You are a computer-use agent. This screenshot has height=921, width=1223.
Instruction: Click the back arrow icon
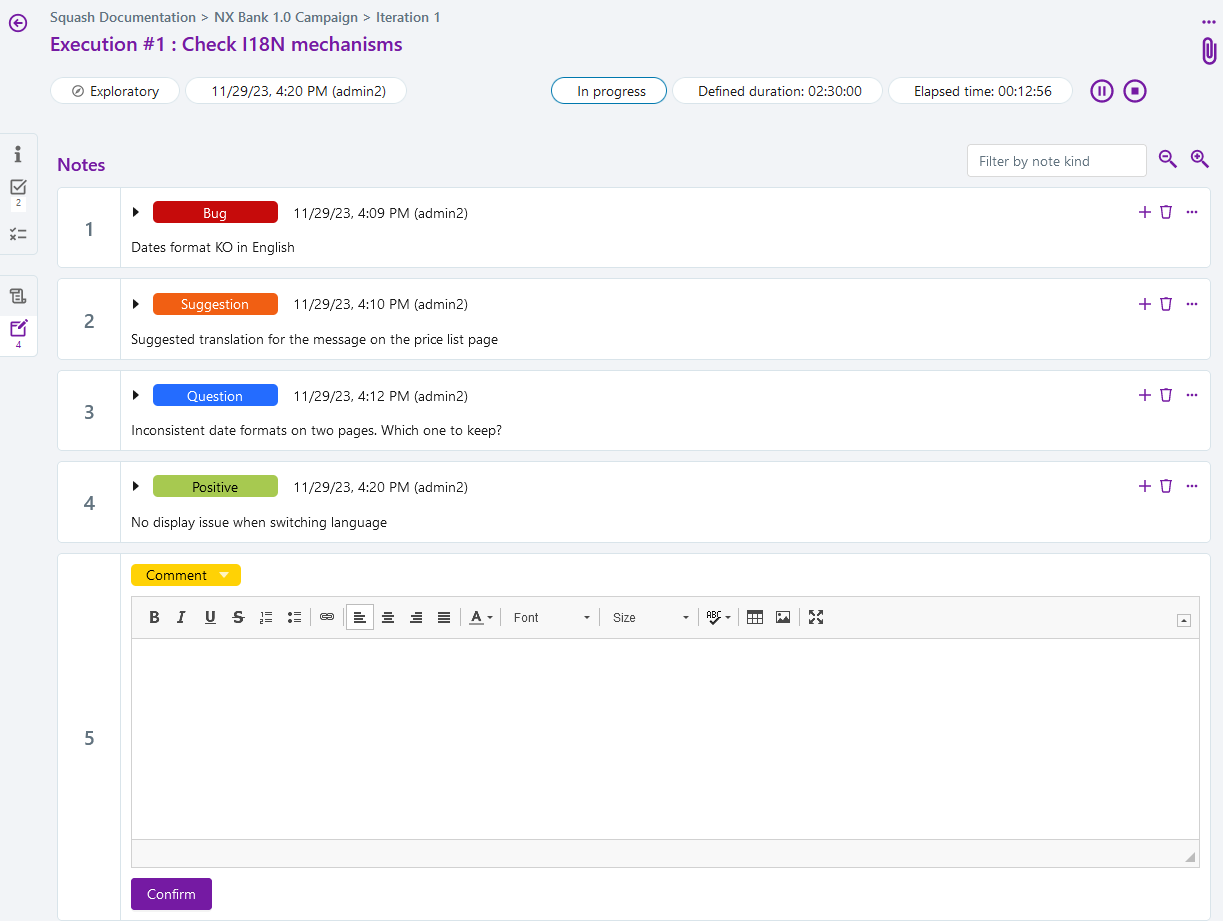click(18, 23)
